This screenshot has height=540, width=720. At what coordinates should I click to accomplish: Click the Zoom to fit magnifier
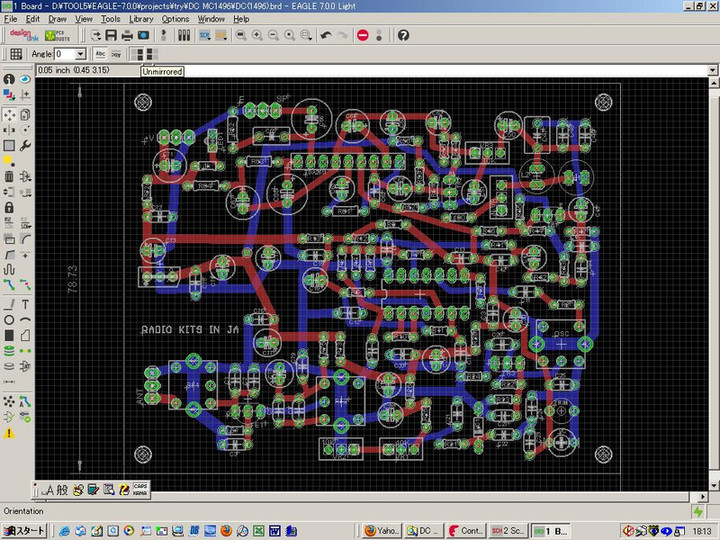(x=240, y=35)
